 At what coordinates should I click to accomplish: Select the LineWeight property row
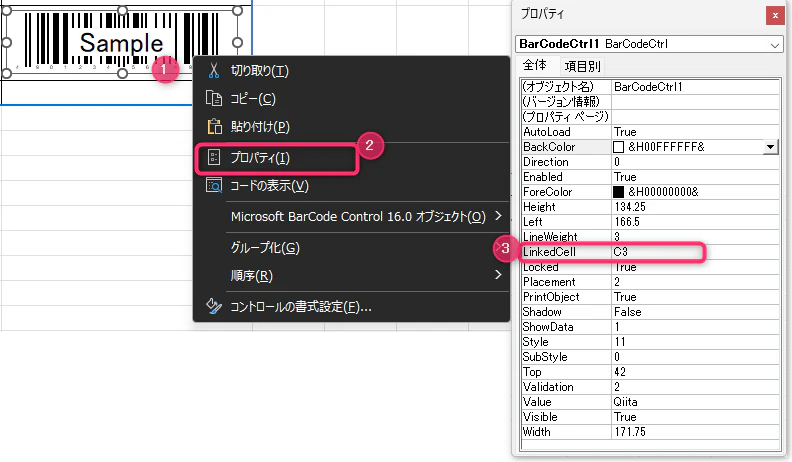point(650,237)
